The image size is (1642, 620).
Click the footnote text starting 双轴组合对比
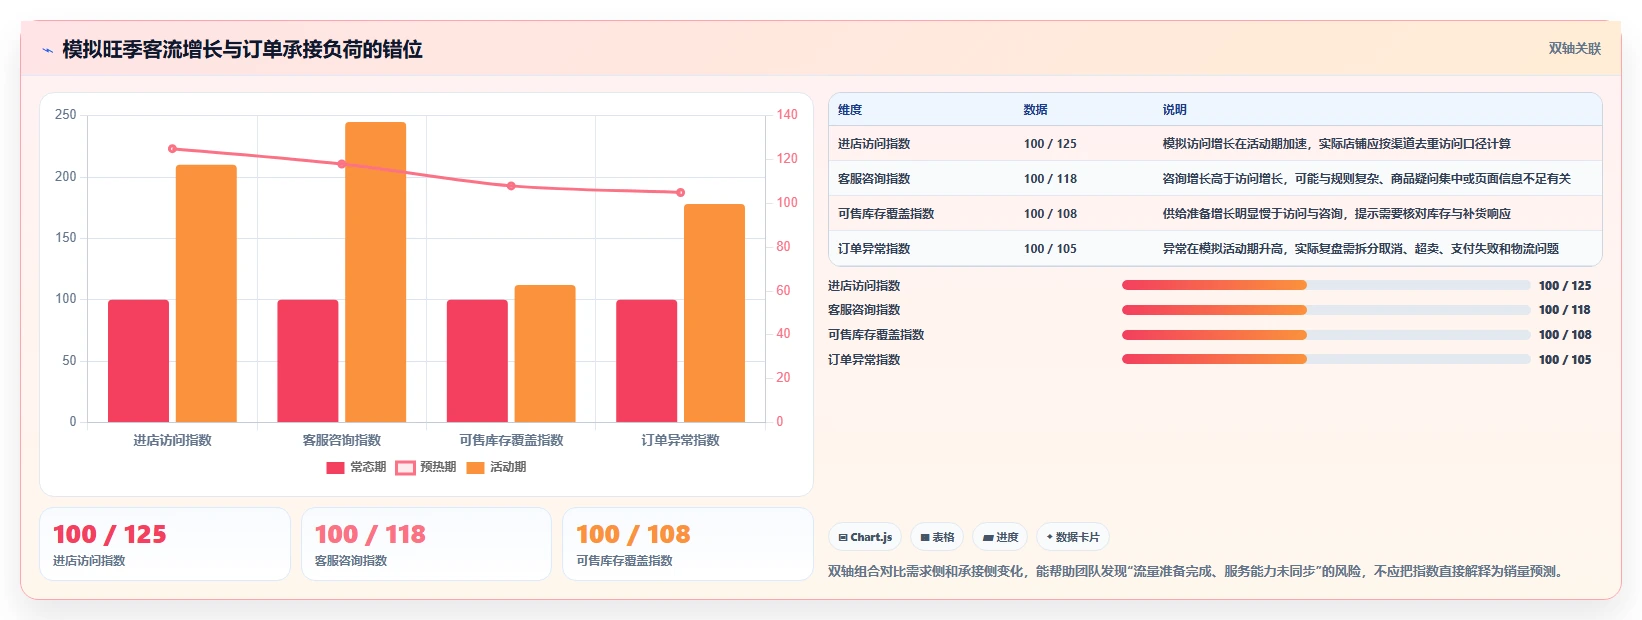tap(1197, 571)
